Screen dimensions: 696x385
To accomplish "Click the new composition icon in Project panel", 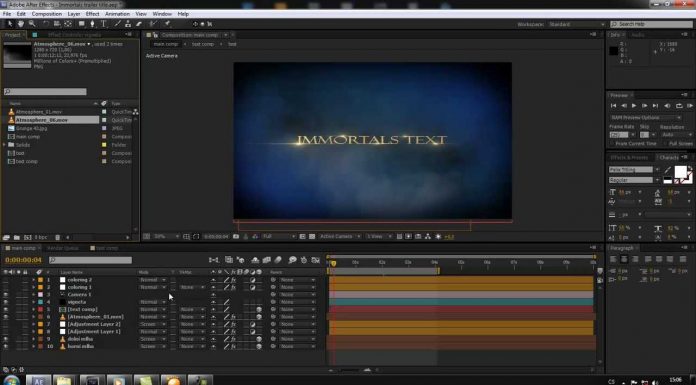I will [28, 238].
